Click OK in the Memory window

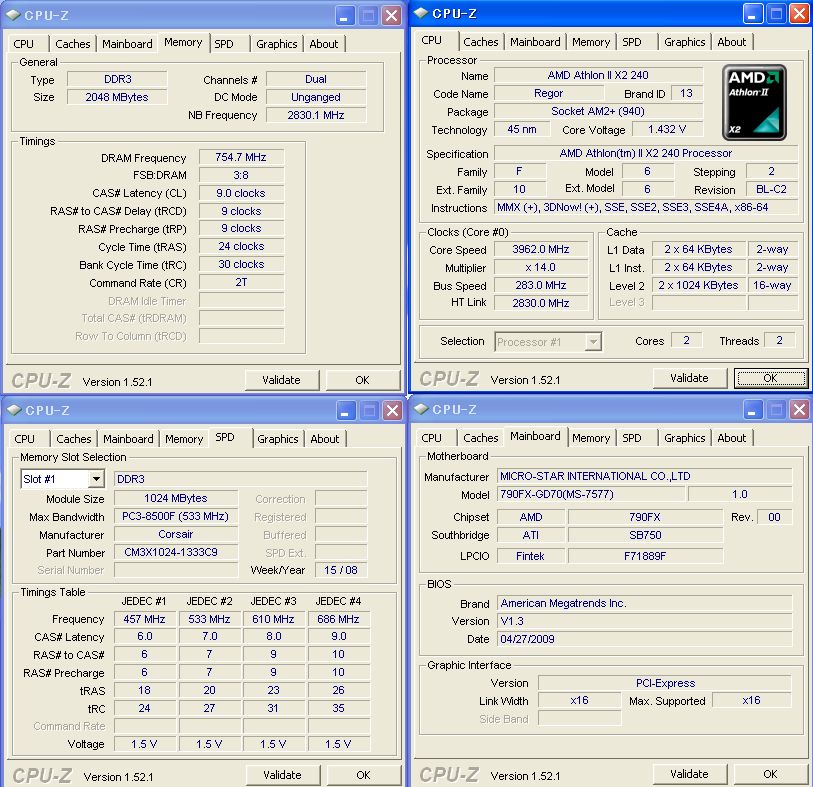pos(362,380)
